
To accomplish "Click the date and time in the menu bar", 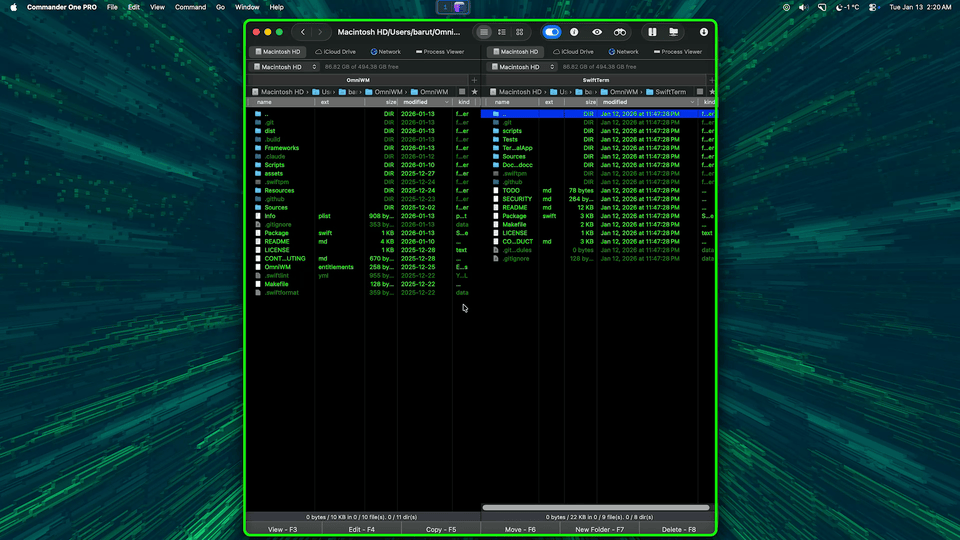I will pyautogui.click(x=920, y=7).
